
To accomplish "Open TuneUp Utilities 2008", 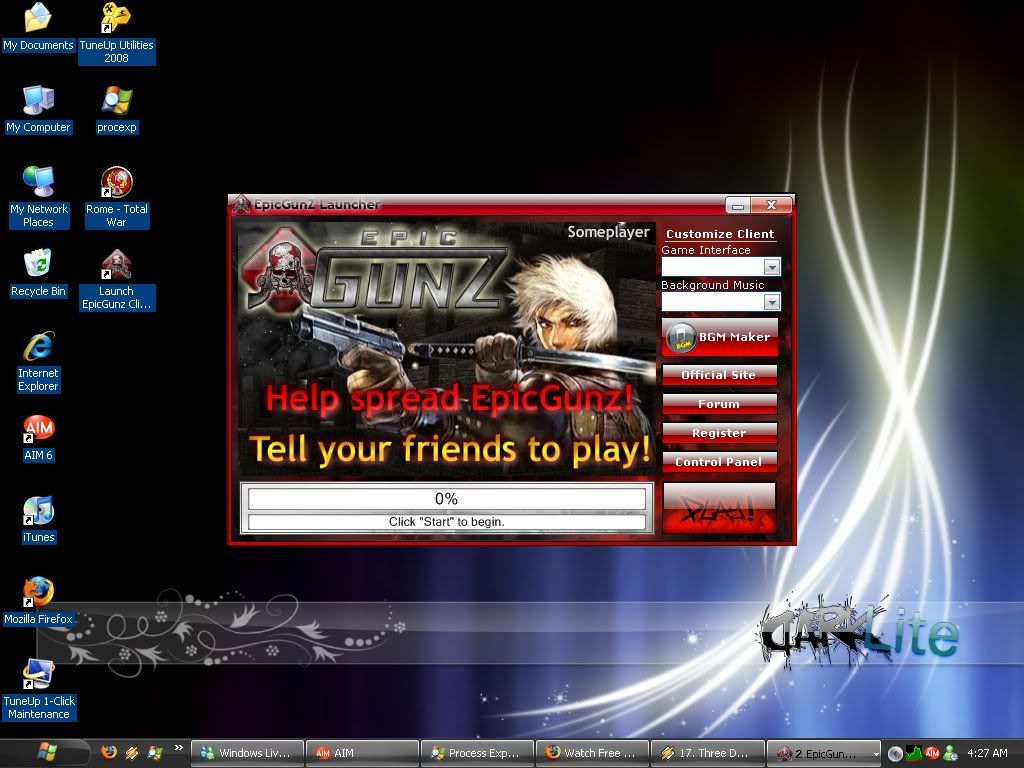I will click(116, 18).
